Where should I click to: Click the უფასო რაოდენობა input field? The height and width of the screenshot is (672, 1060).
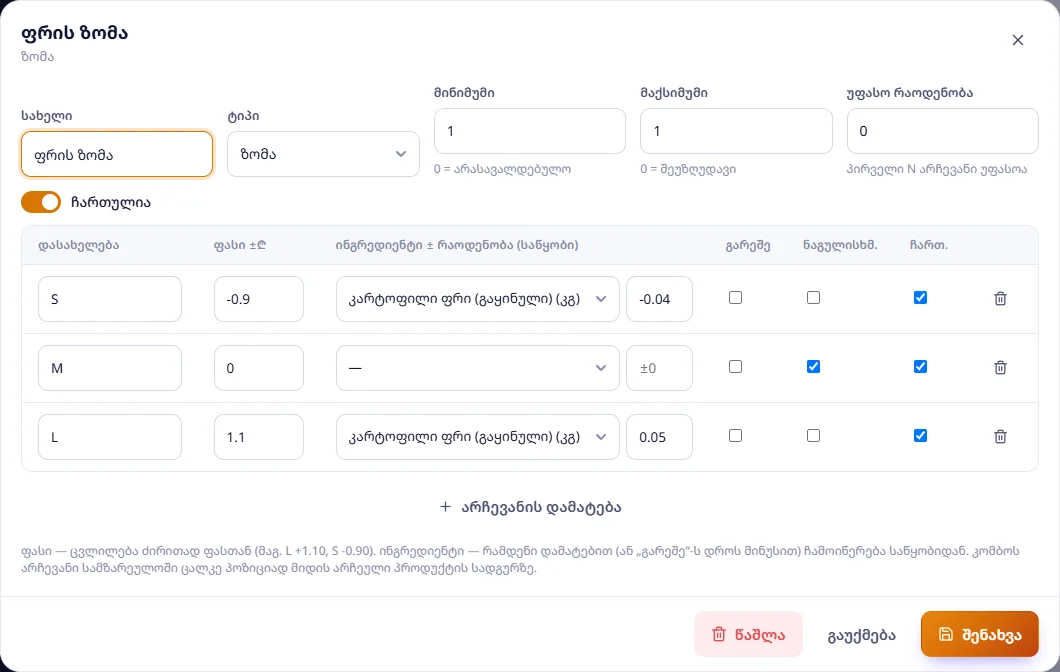click(942, 131)
